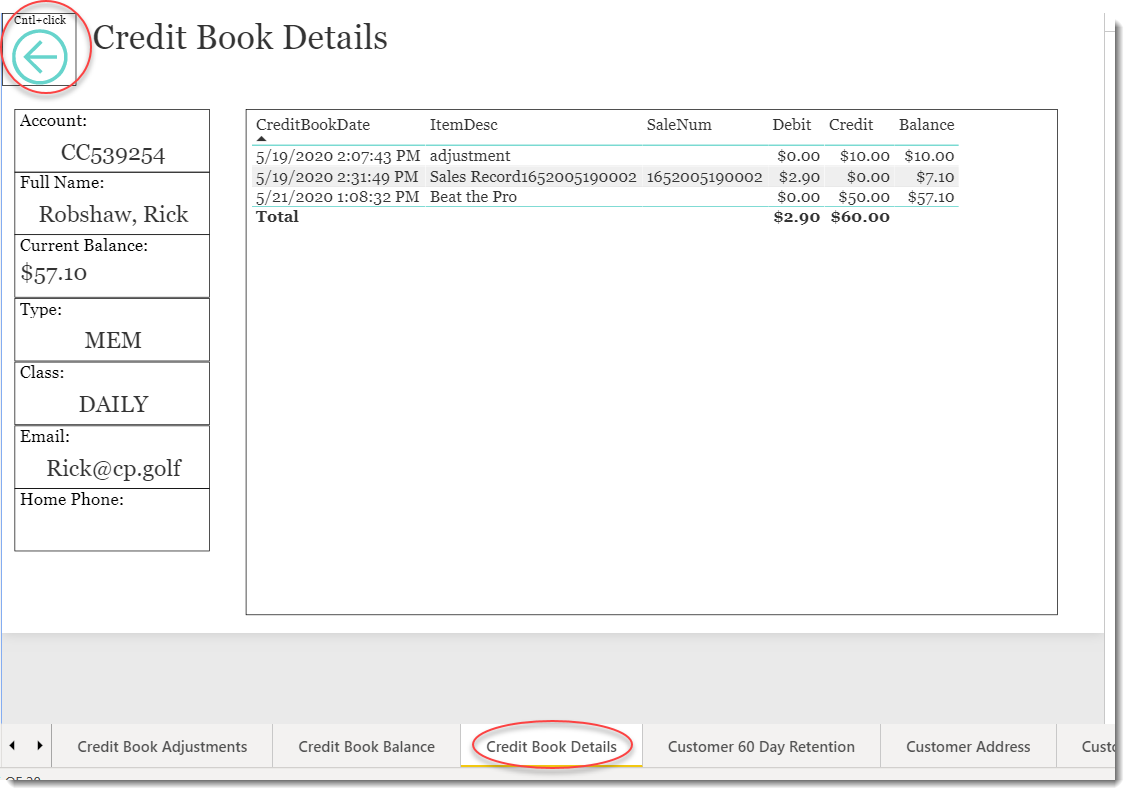The height and width of the screenshot is (795, 1130).
Task: Click the teal back arrow button
Action: pos(40,56)
